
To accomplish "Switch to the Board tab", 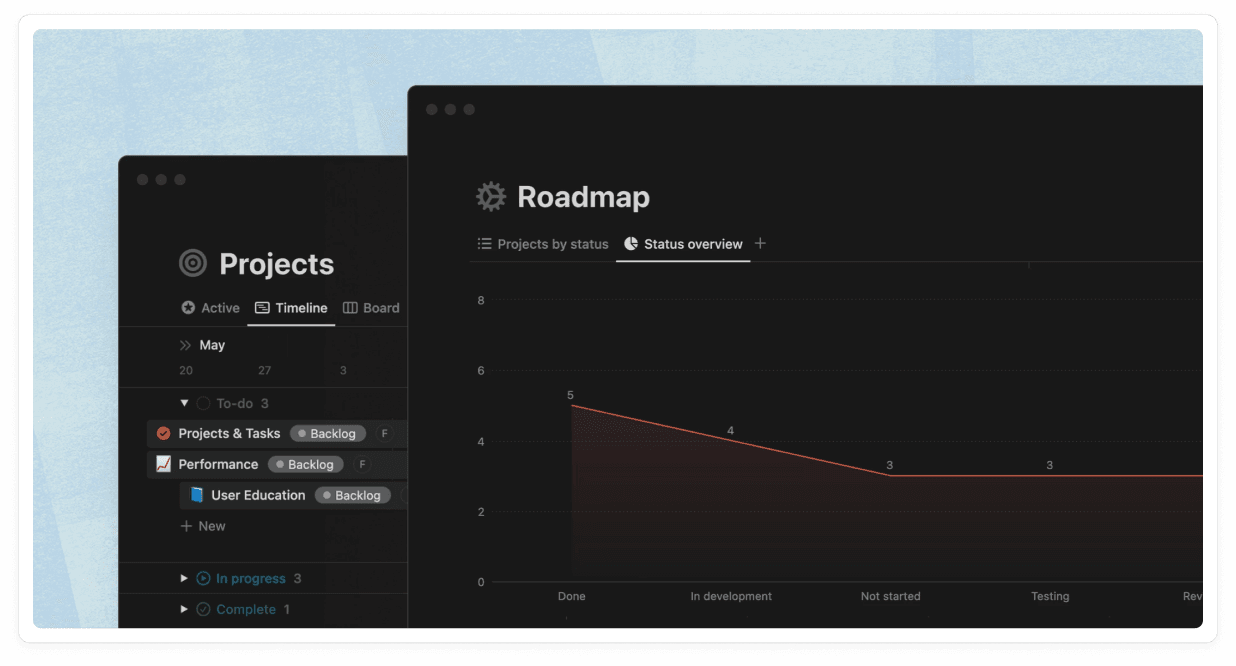I will [371, 308].
